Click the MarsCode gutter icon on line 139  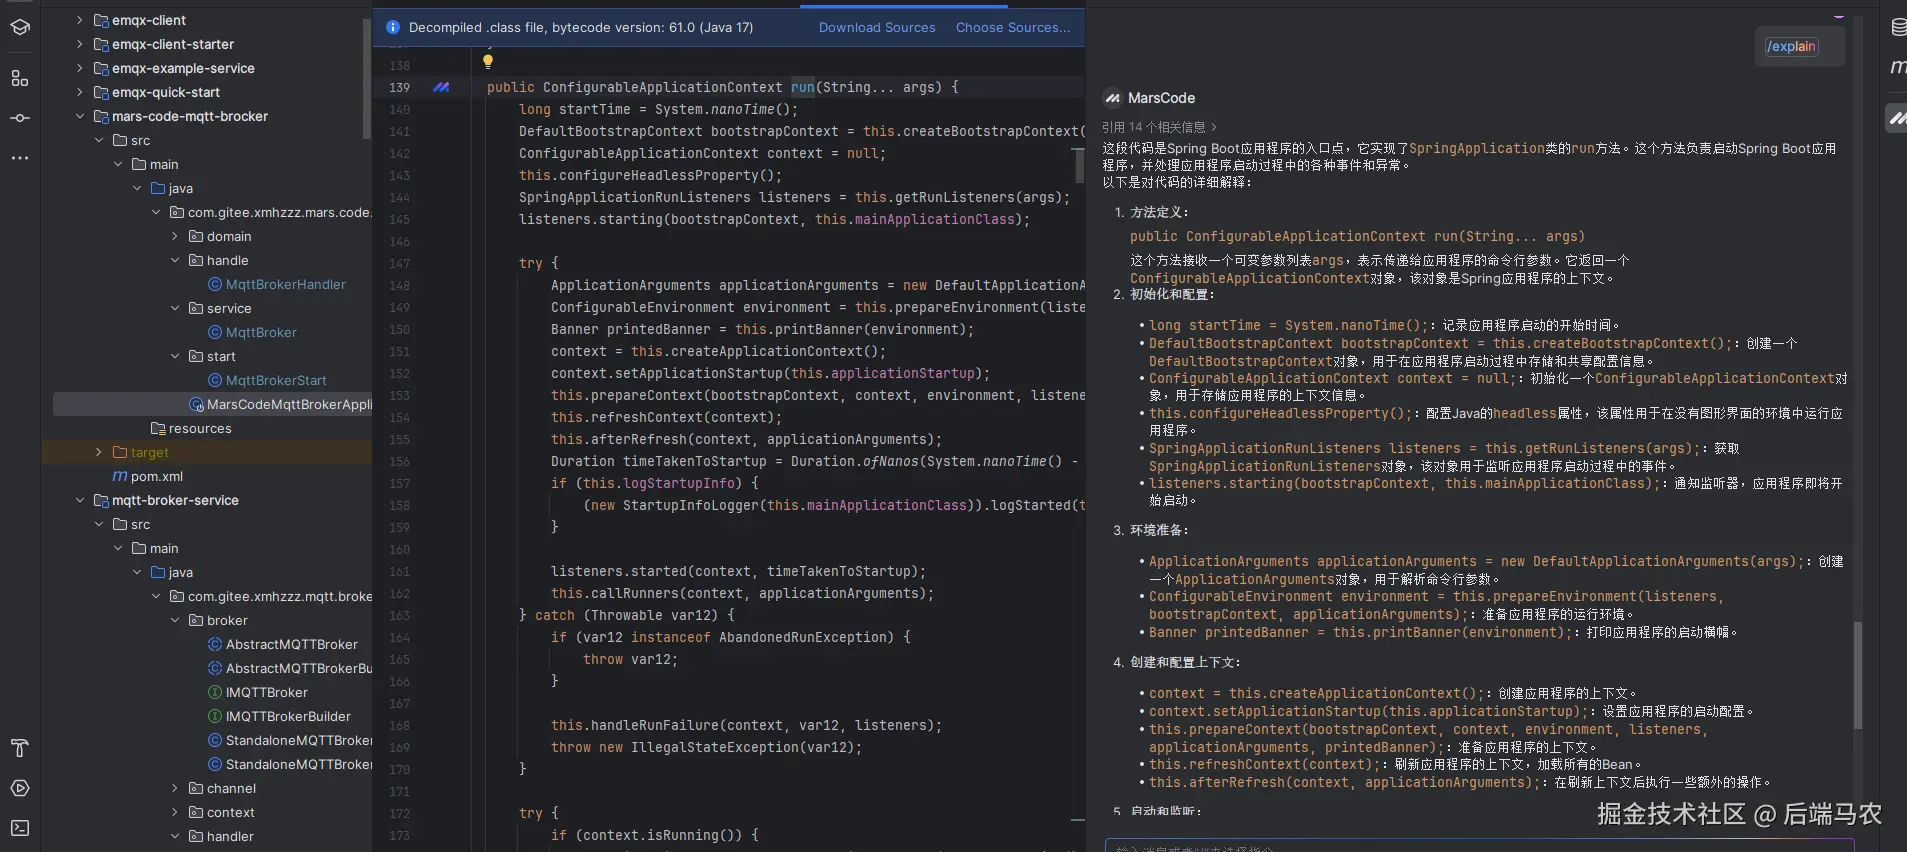441,88
